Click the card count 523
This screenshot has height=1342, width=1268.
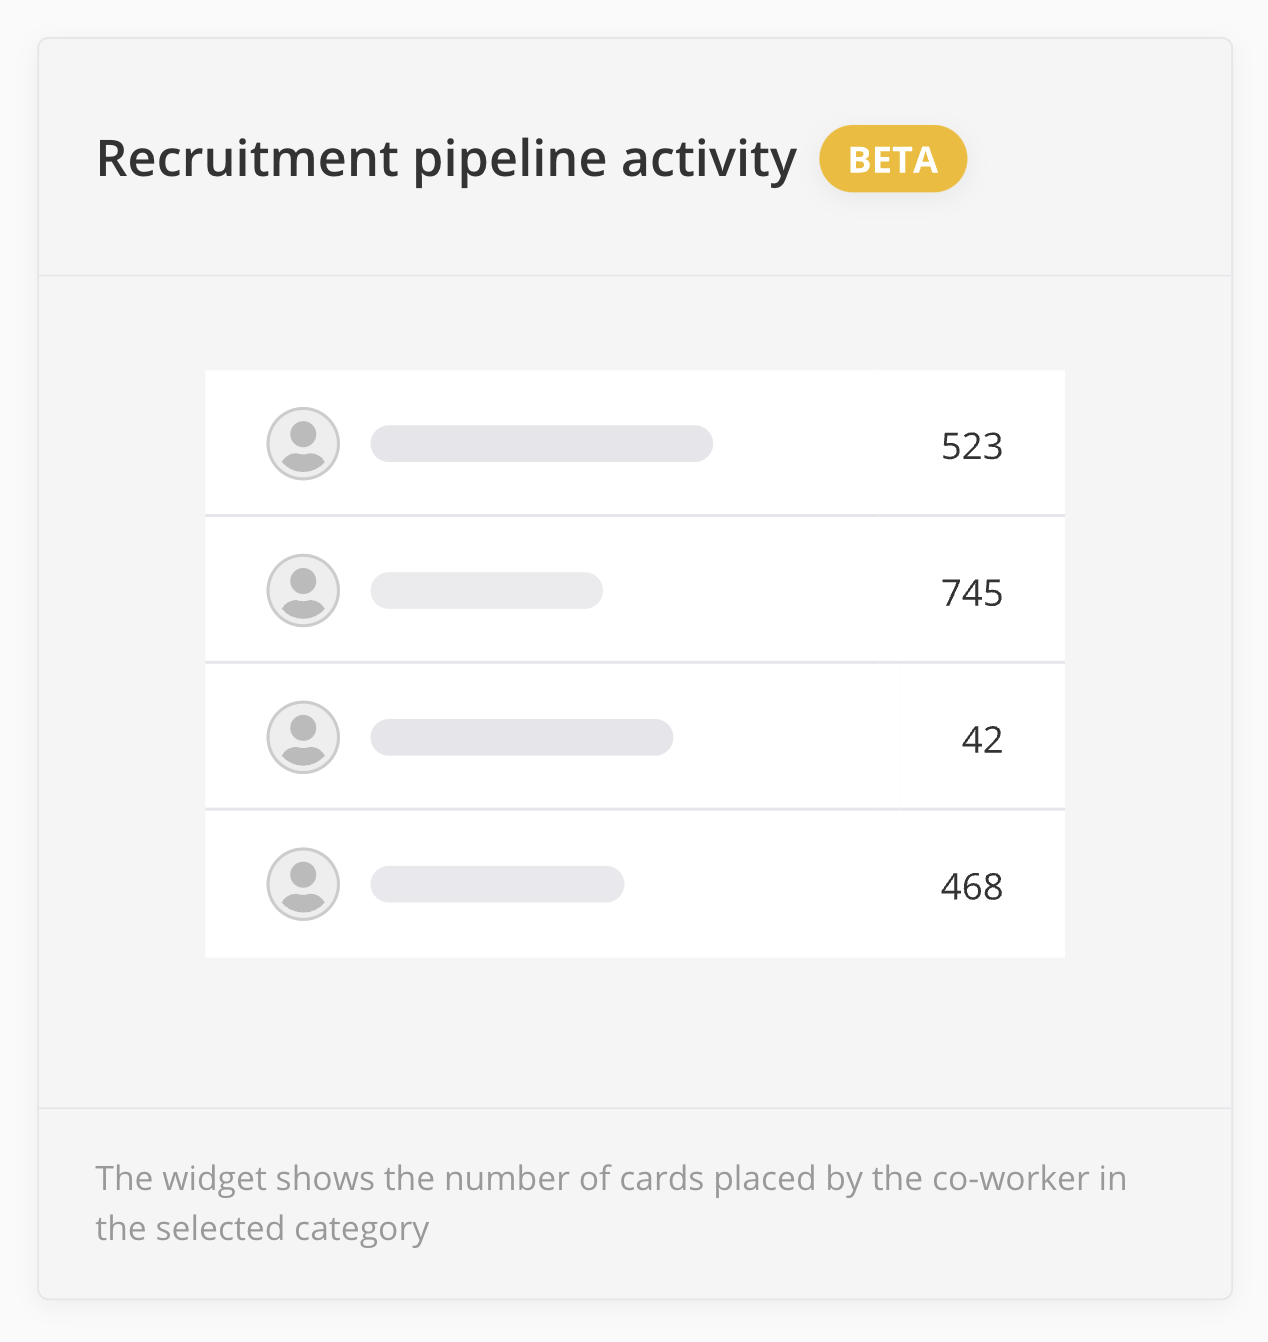tap(971, 446)
